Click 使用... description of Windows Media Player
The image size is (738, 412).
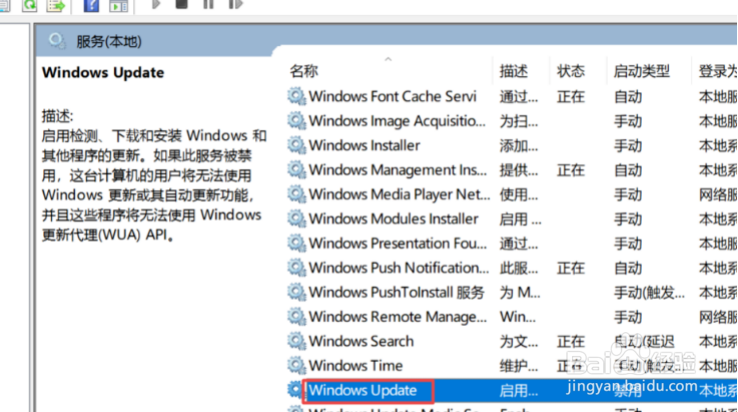pyautogui.click(x=518, y=194)
